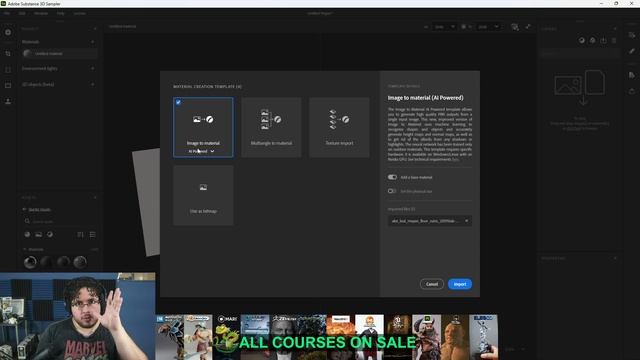The image size is (640, 360).
Task: Switch assets to list view icon
Action: pyautogui.click(x=93, y=235)
